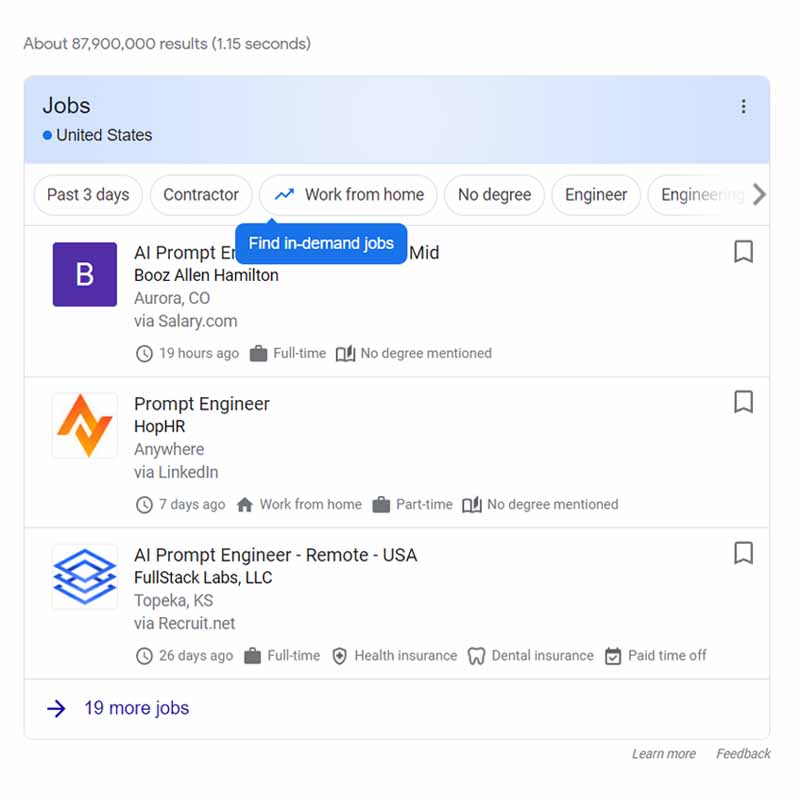Click the FullStack Labs blue logo
The height and width of the screenshot is (800, 800).
point(85,577)
